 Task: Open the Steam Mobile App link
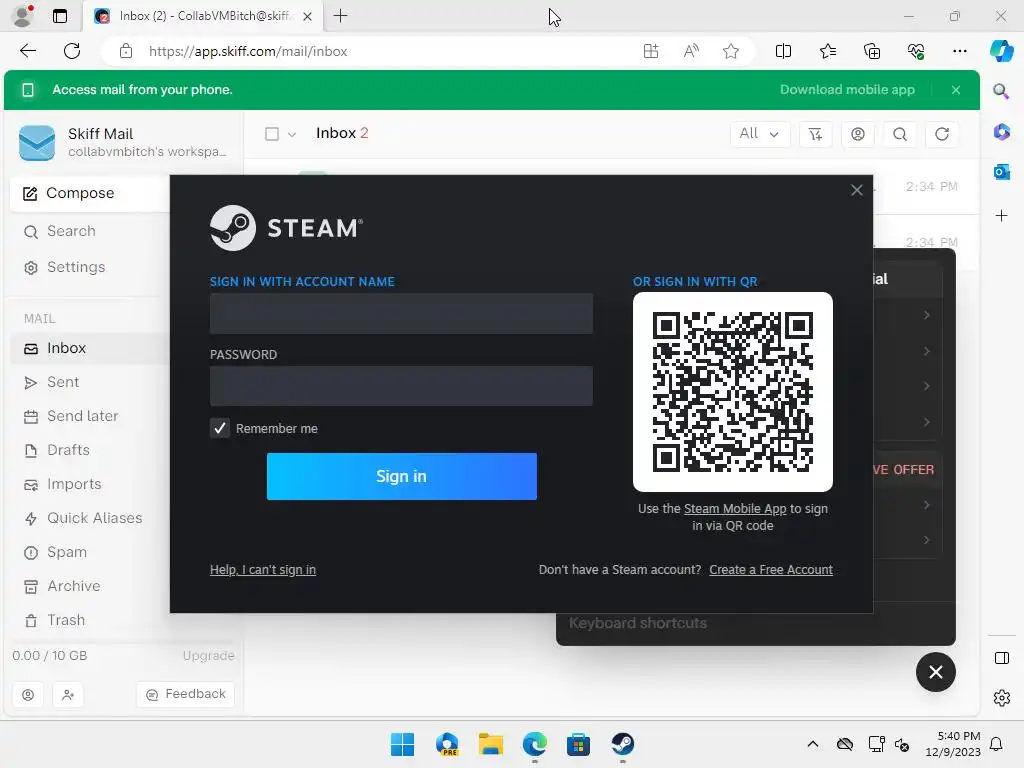pos(735,509)
